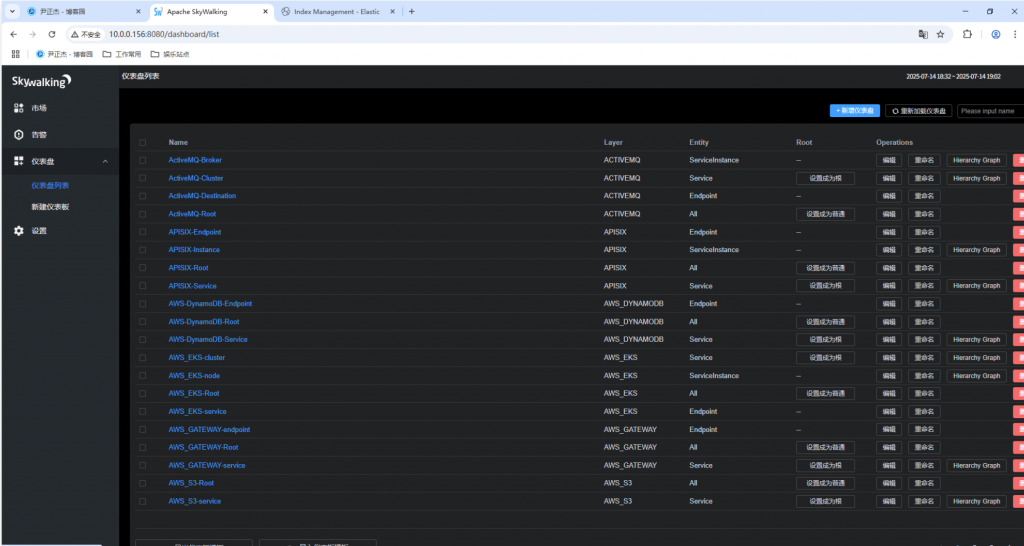Reload the page with browser refresh icon
Image resolution: width=1024 pixels, height=546 pixels.
52,34
